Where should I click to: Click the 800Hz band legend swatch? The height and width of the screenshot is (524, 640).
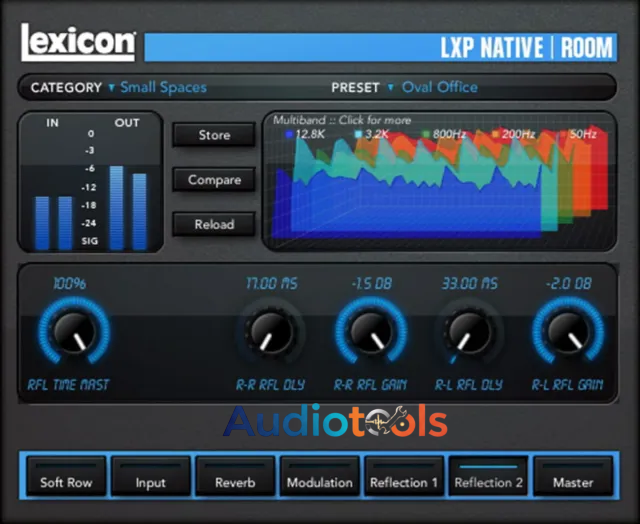point(426,134)
